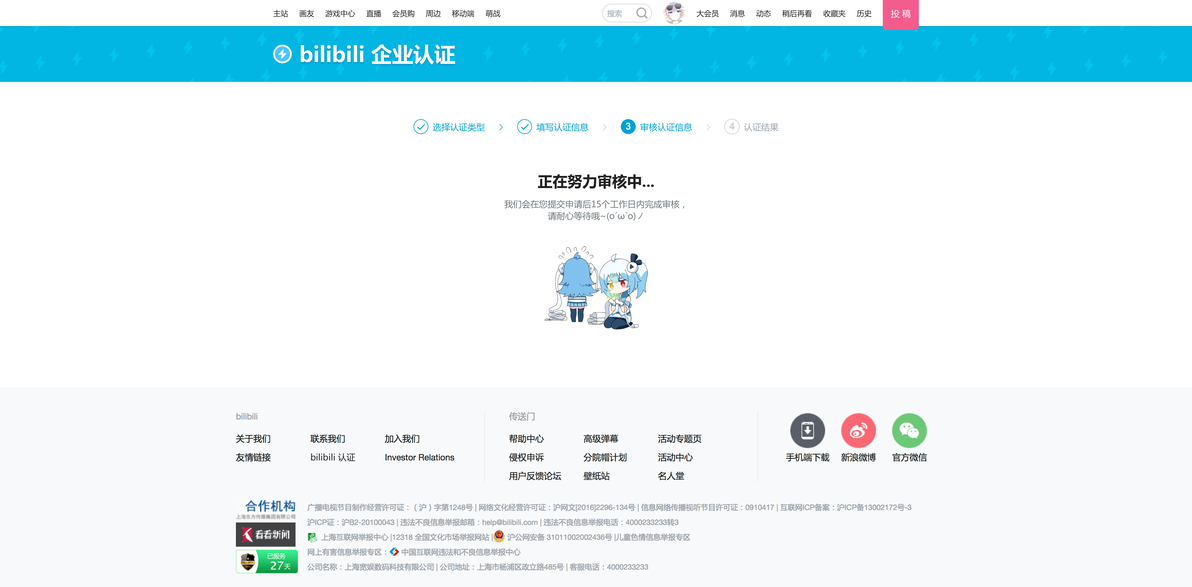The height and width of the screenshot is (587, 1192).
Task: Open the 联系我们 footer link
Action: (x=328, y=439)
